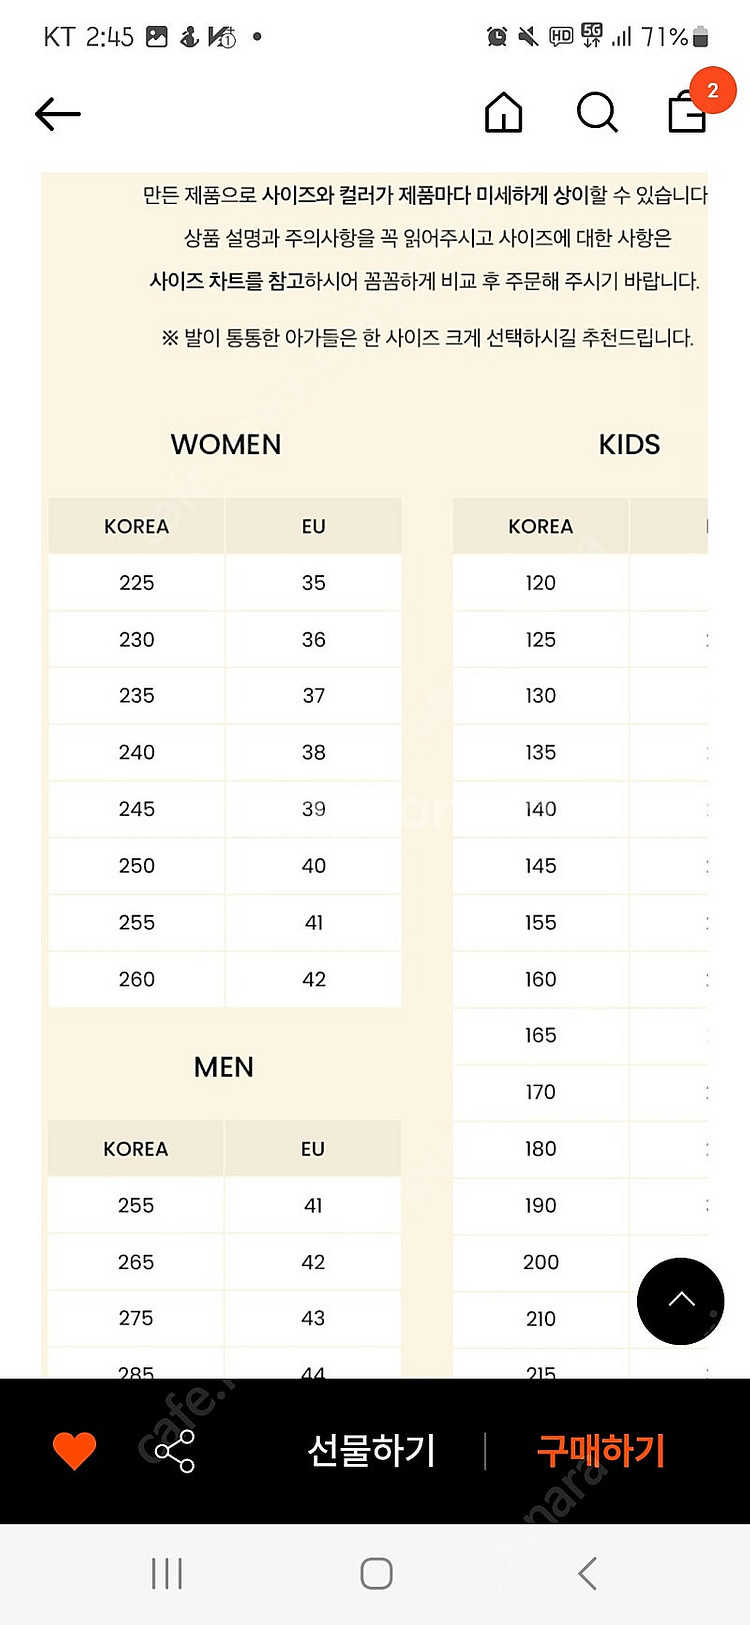750x1625 pixels.
Task: Tap the KIDS size chart heading
Action: [x=629, y=444]
